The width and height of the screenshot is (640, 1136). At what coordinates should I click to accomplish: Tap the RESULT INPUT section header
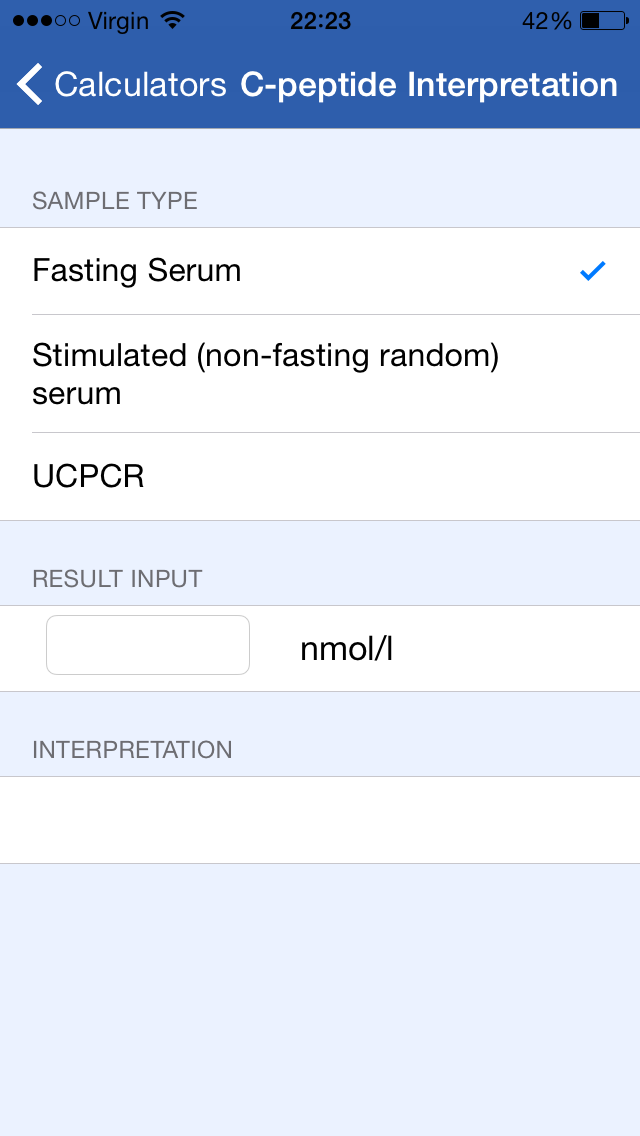117,579
